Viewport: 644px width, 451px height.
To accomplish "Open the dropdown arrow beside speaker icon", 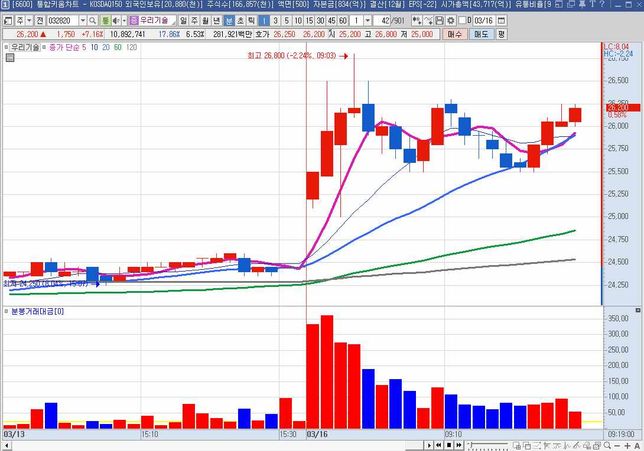I will coord(122,20).
